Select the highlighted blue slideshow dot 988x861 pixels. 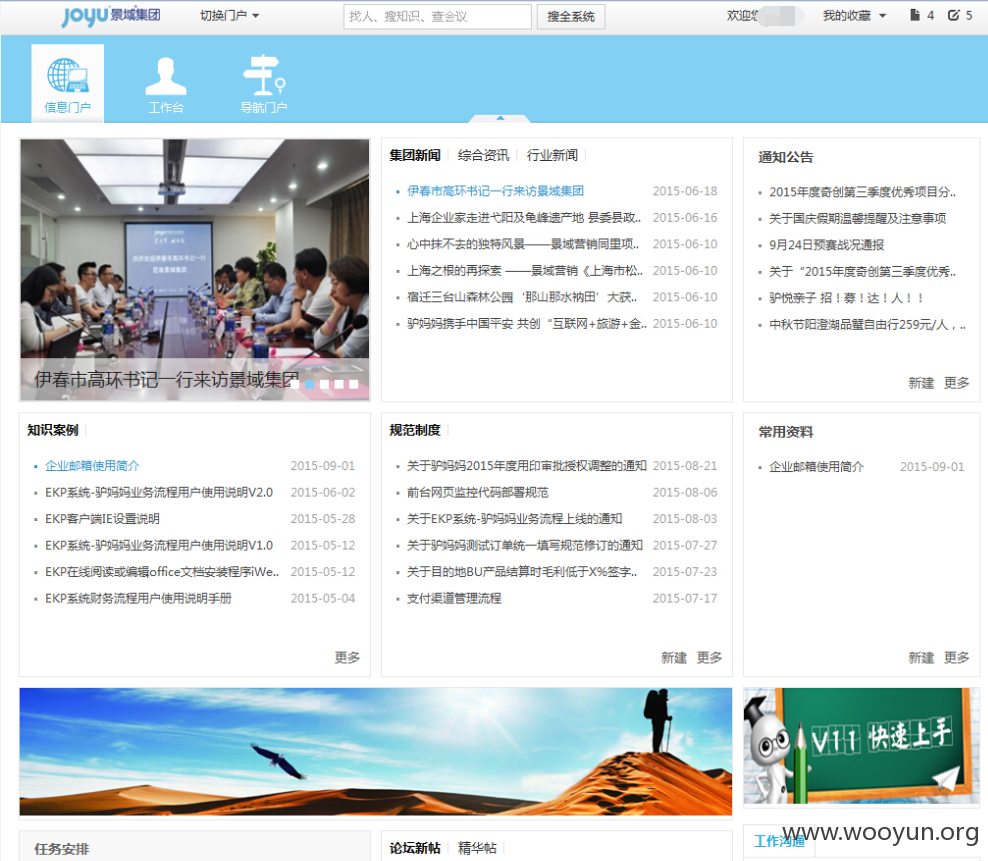[x=309, y=384]
